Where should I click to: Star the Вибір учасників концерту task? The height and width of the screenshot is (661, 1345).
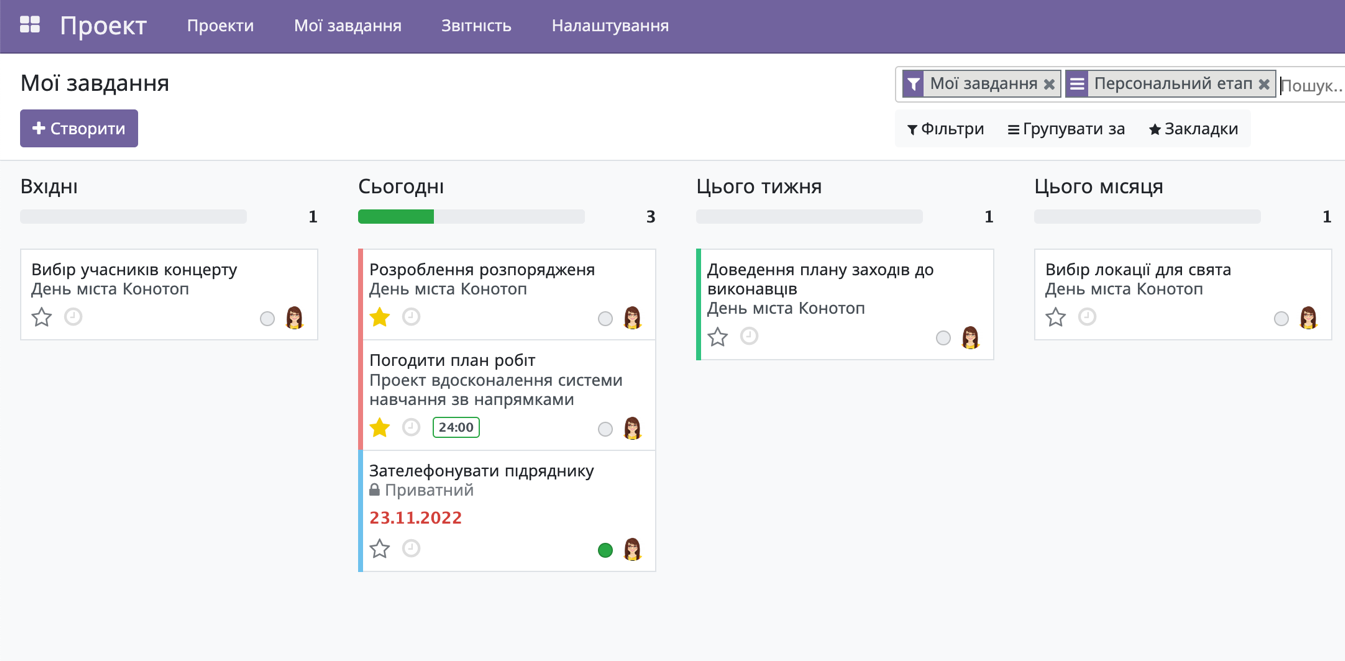(x=41, y=317)
